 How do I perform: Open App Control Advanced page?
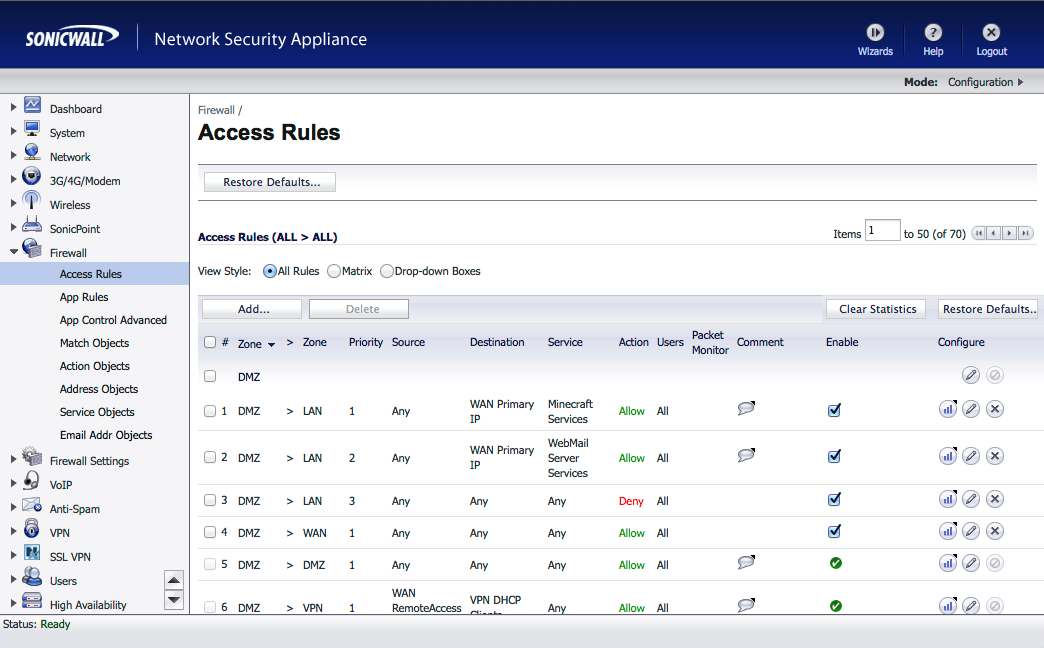tap(113, 320)
